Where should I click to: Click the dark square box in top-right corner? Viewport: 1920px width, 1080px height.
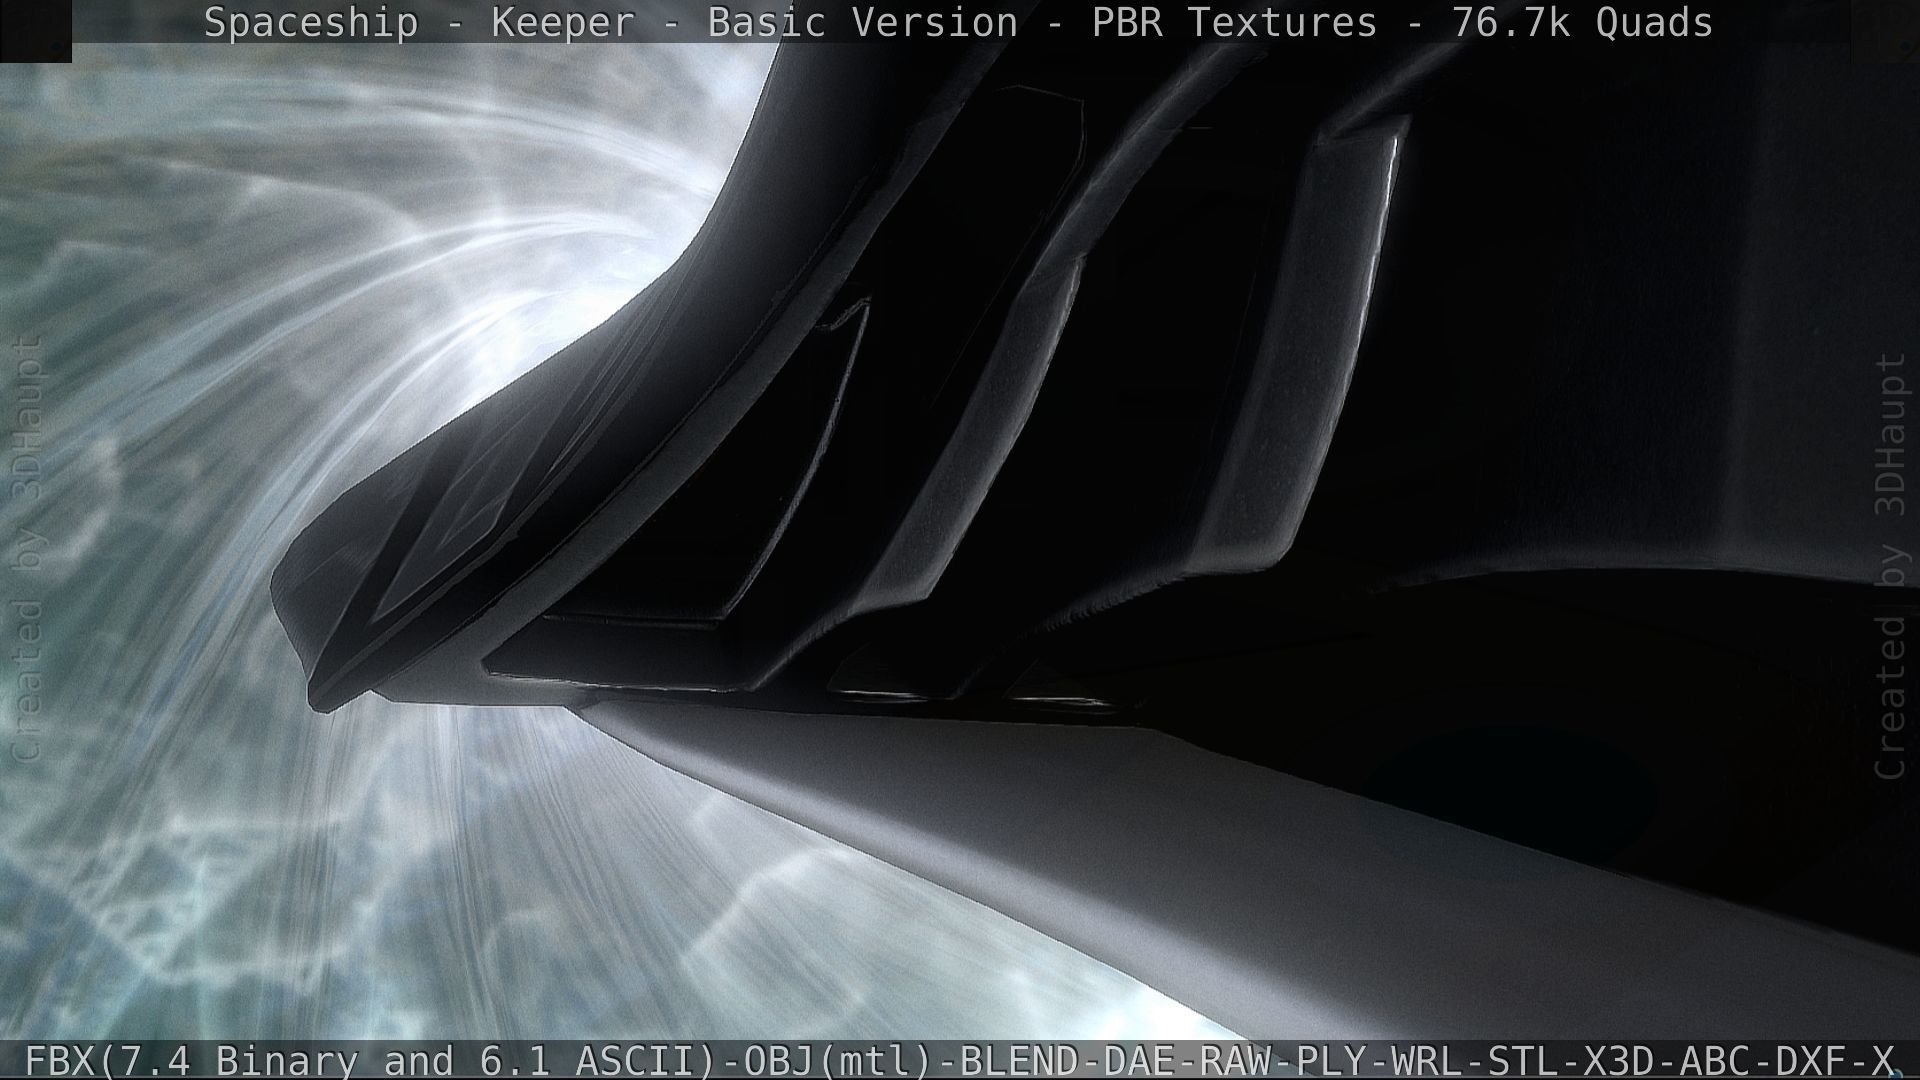tap(1886, 30)
